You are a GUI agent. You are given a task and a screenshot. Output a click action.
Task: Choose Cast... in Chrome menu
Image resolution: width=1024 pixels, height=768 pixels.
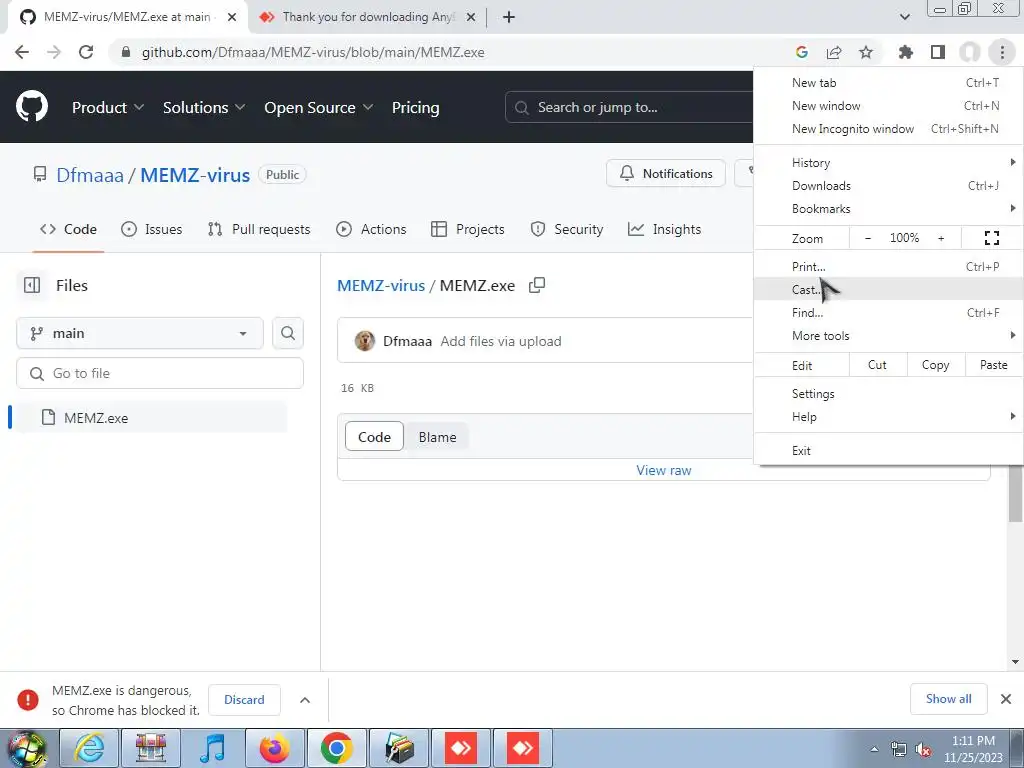[x=888, y=289]
